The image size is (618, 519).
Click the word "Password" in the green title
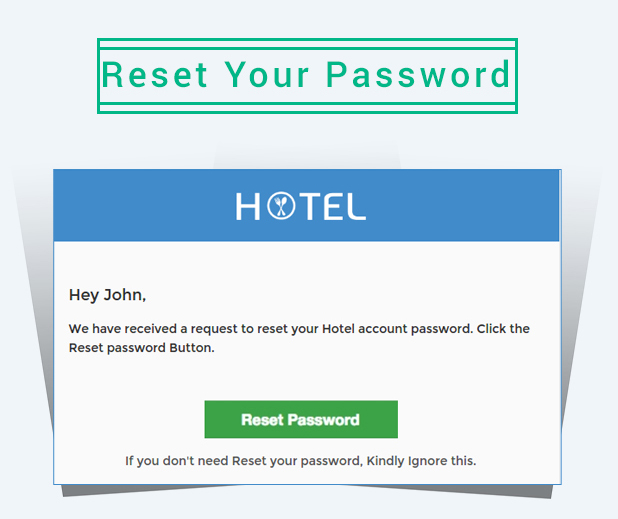(x=419, y=75)
